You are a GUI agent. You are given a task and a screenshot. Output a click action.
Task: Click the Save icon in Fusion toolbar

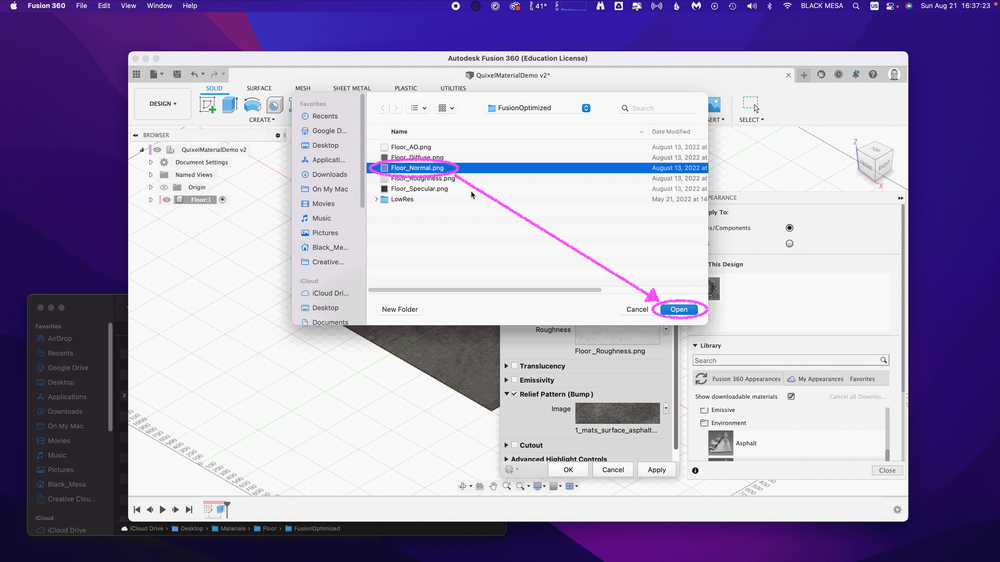tap(177, 75)
